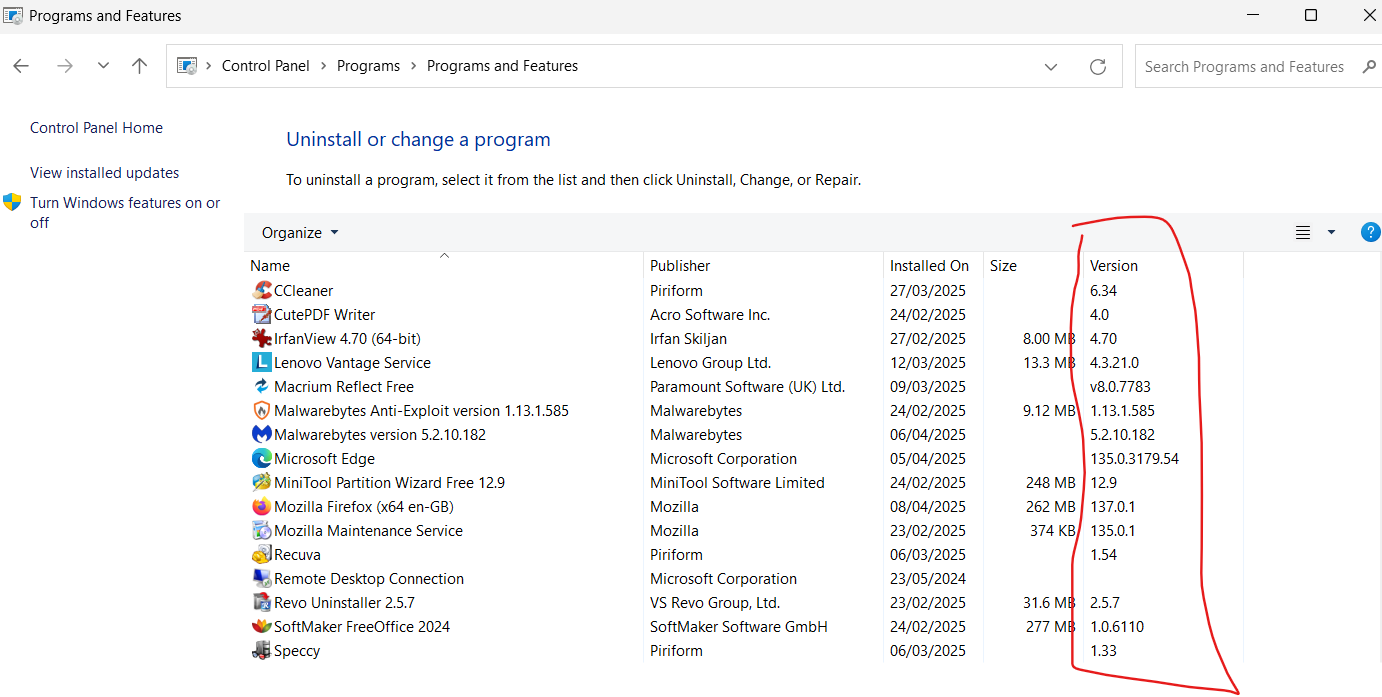Click the MiniTool Partition Wizard icon
Image resolution: width=1382 pixels, height=697 pixels.
point(262,482)
